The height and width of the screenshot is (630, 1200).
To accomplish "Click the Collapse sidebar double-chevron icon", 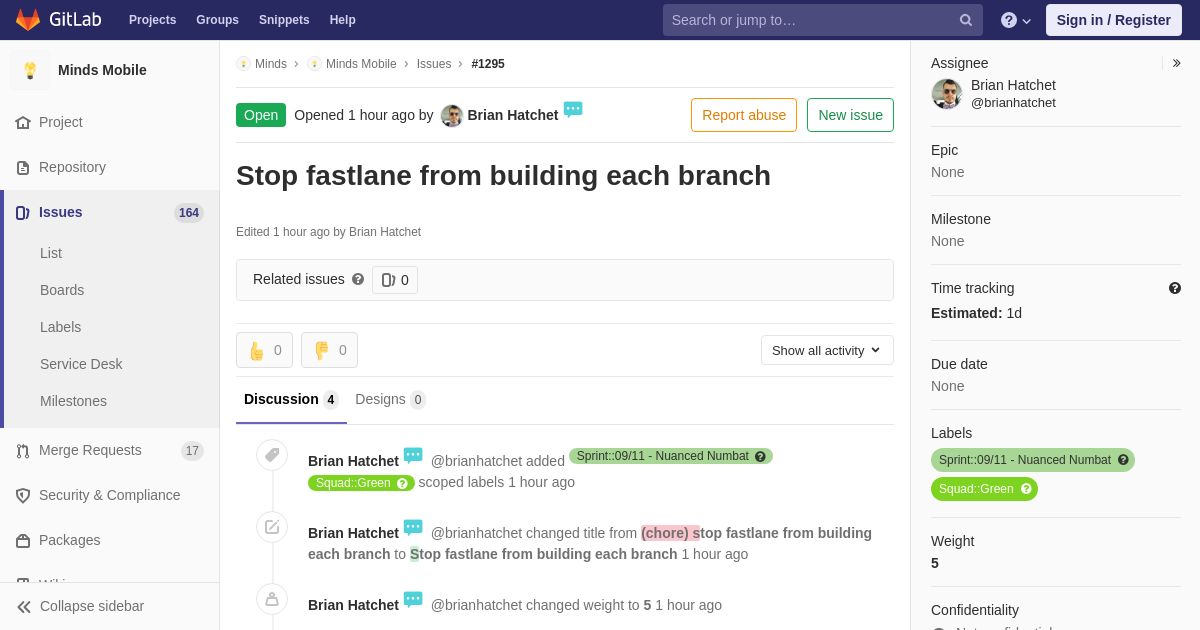I will (24, 606).
